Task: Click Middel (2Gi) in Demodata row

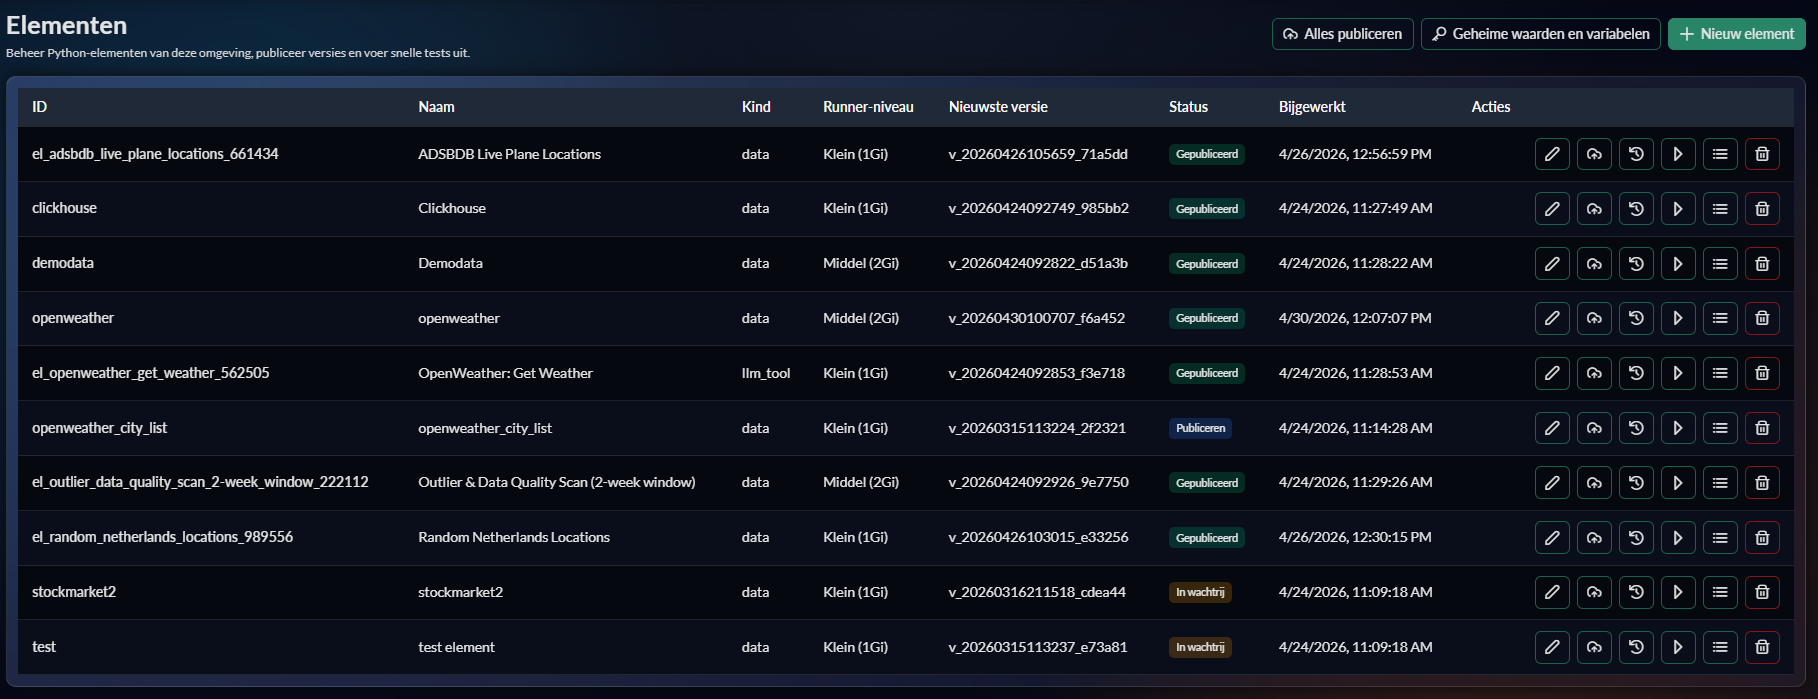Action: pos(861,263)
